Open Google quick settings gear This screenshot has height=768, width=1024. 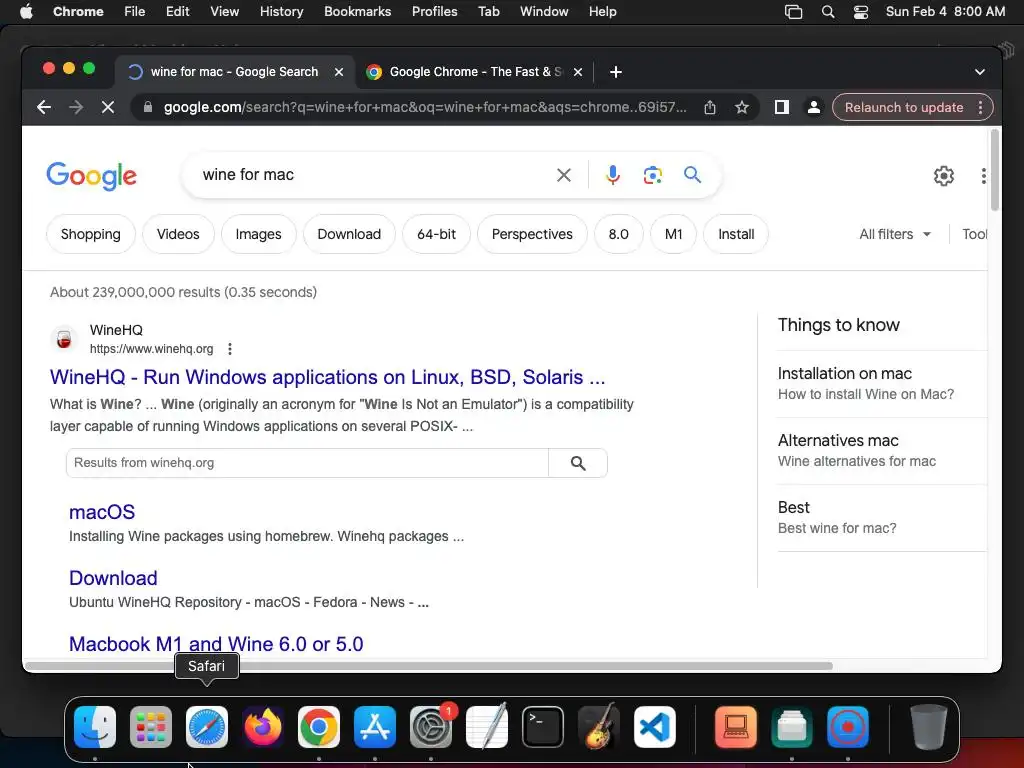(x=944, y=176)
